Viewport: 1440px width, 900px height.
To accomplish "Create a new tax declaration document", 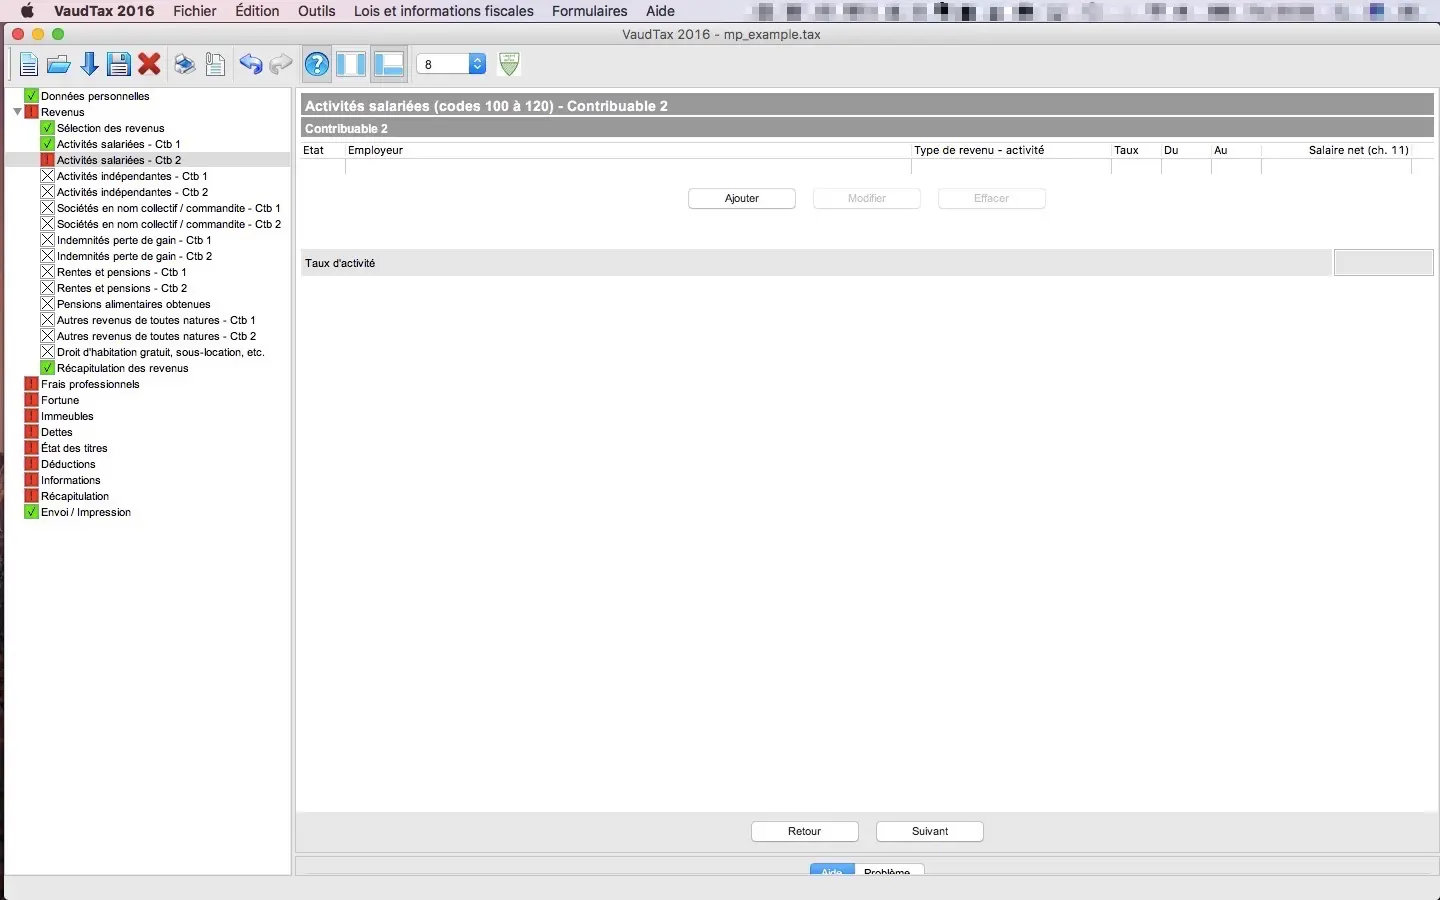I will tap(28, 65).
